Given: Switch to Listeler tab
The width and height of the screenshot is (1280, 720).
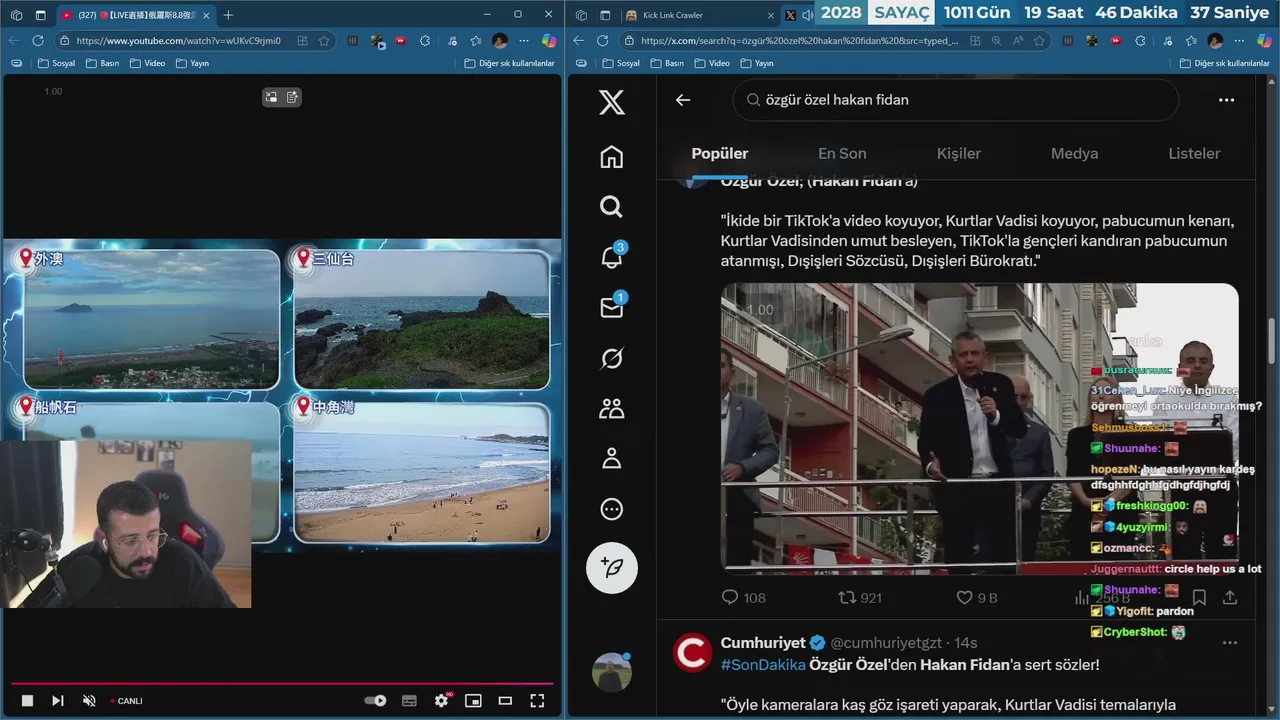Looking at the screenshot, I should click(x=1194, y=153).
